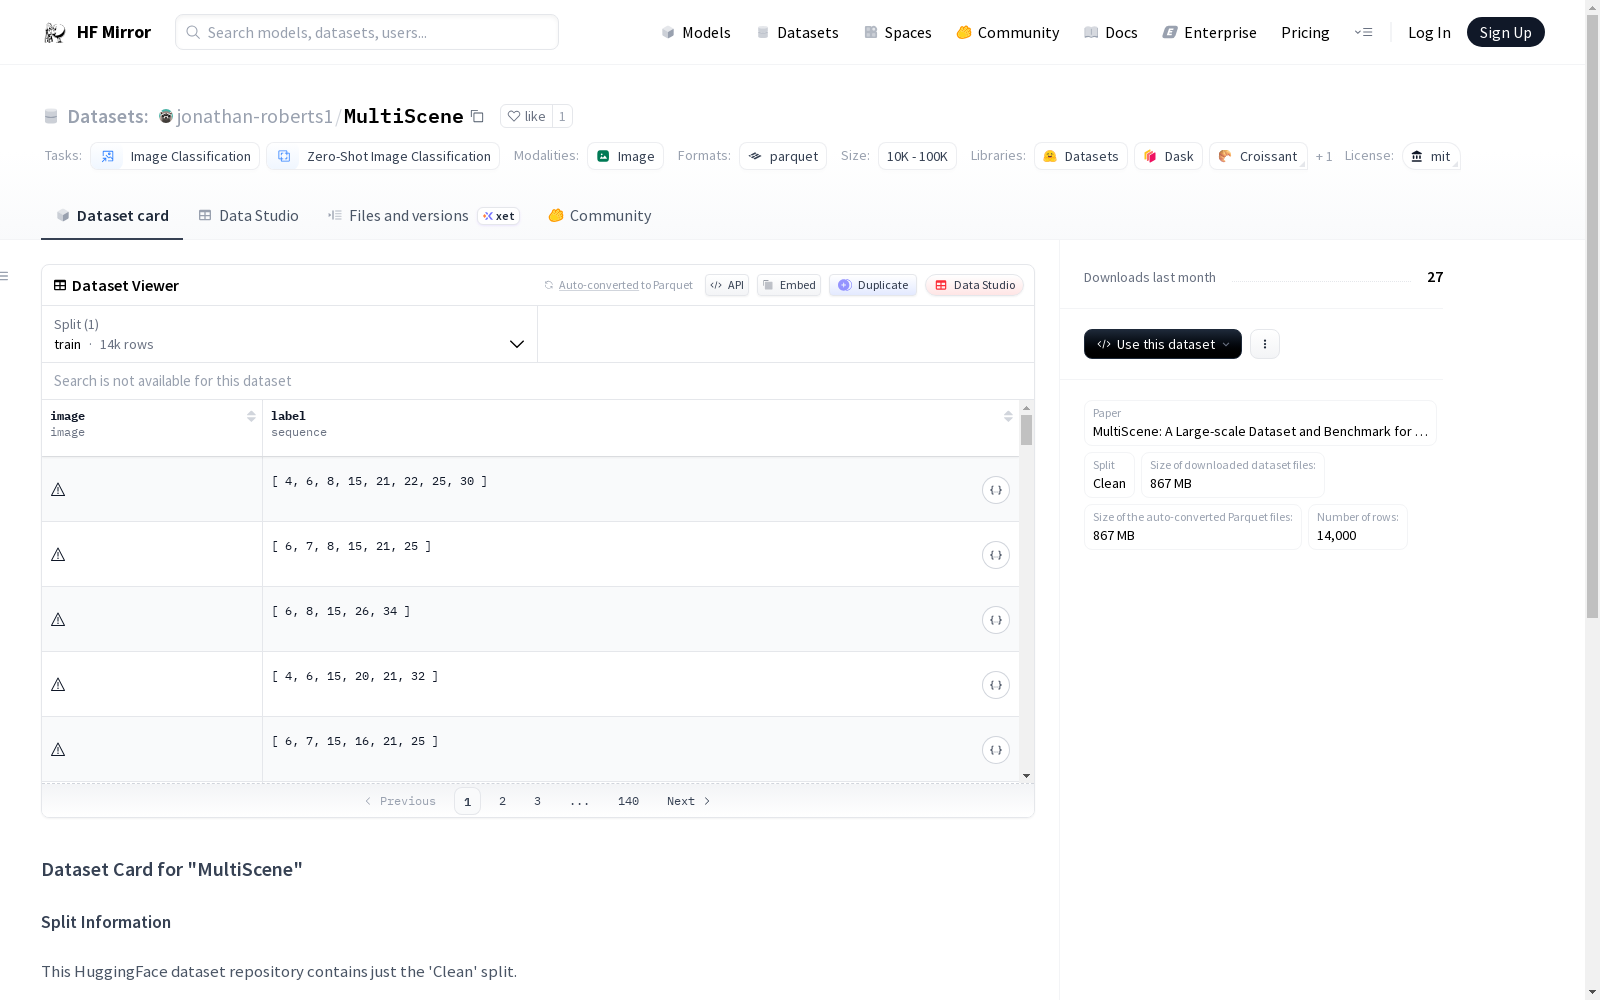Open Community in the top navigation

pyautogui.click(x=1008, y=33)
